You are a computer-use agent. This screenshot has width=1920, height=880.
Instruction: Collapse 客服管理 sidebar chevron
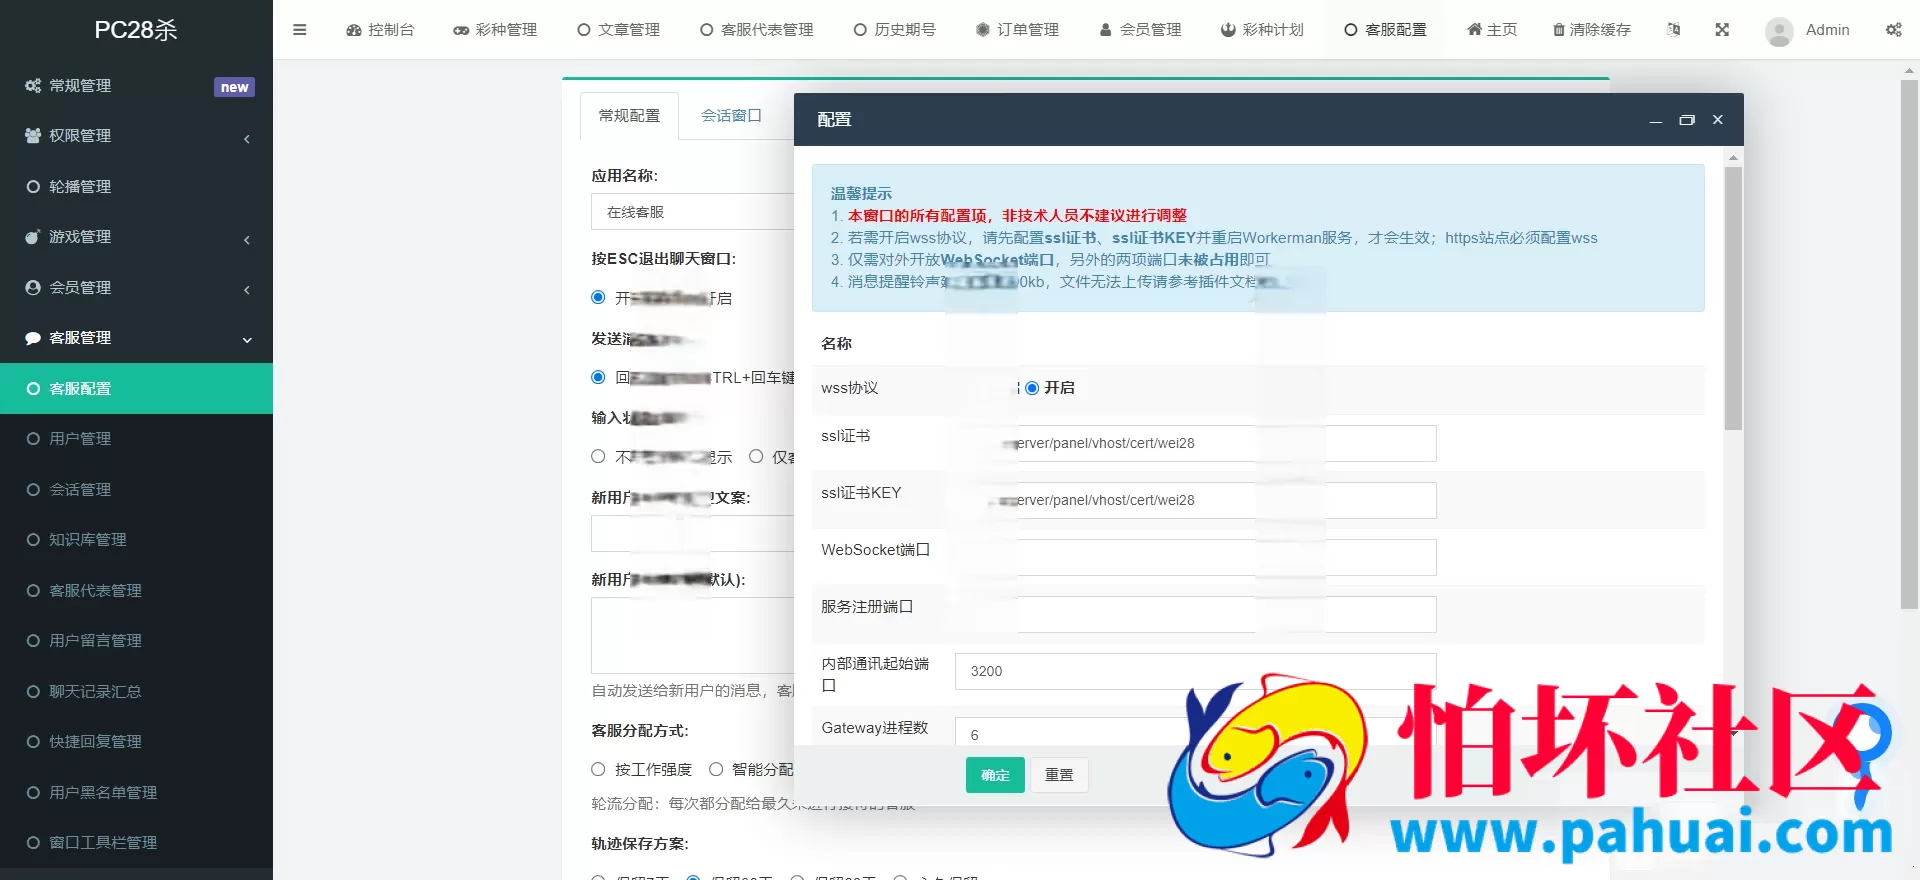(x=247, y=340)
